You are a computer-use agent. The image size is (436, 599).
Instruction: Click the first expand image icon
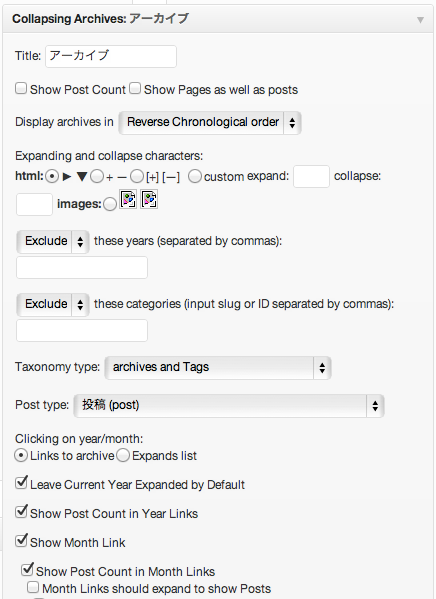(x=128, y=199)
